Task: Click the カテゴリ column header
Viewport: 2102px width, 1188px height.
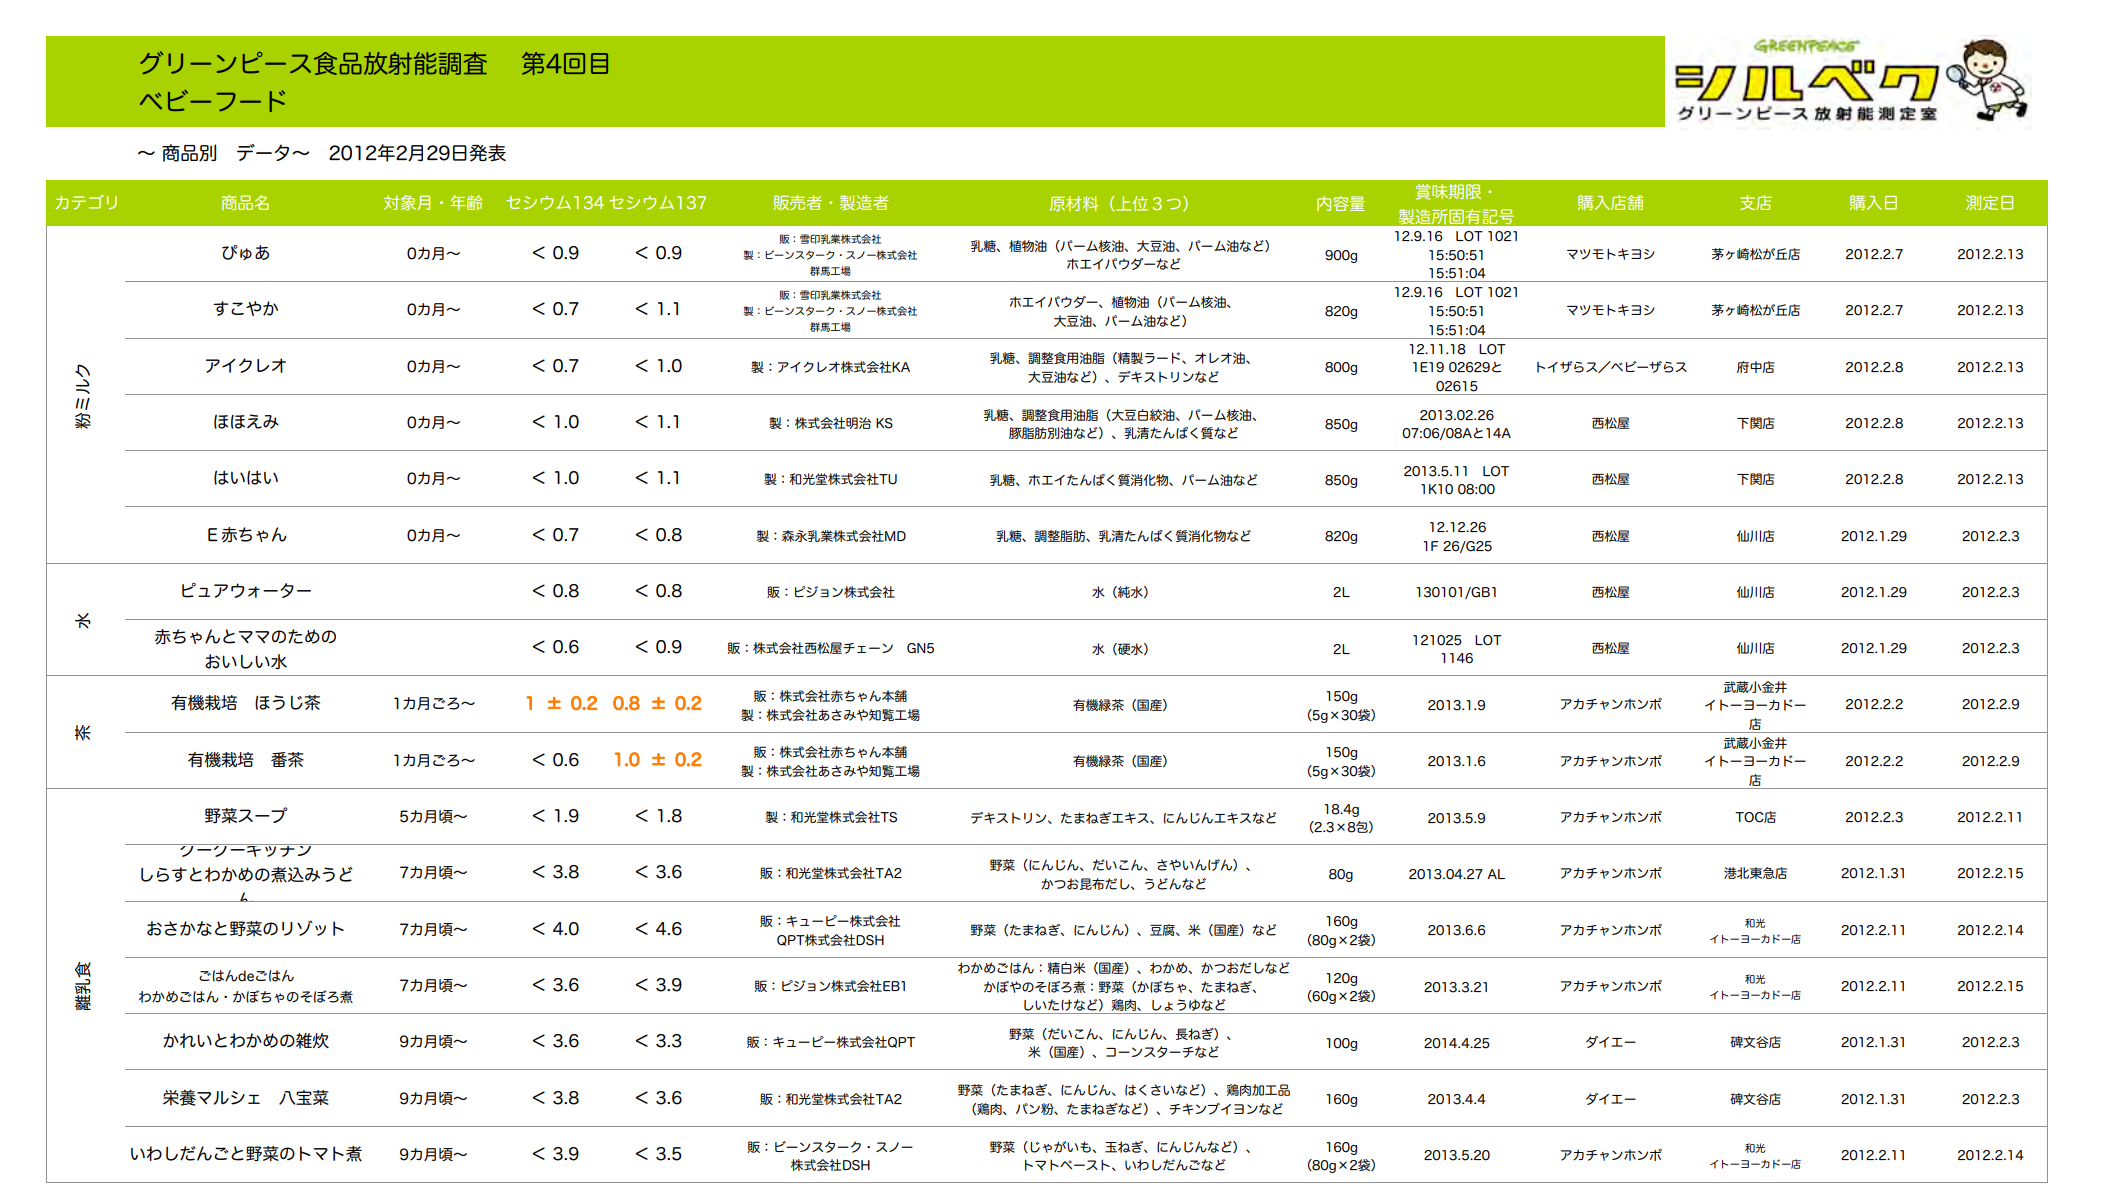Action: click(x=86, y=203)
